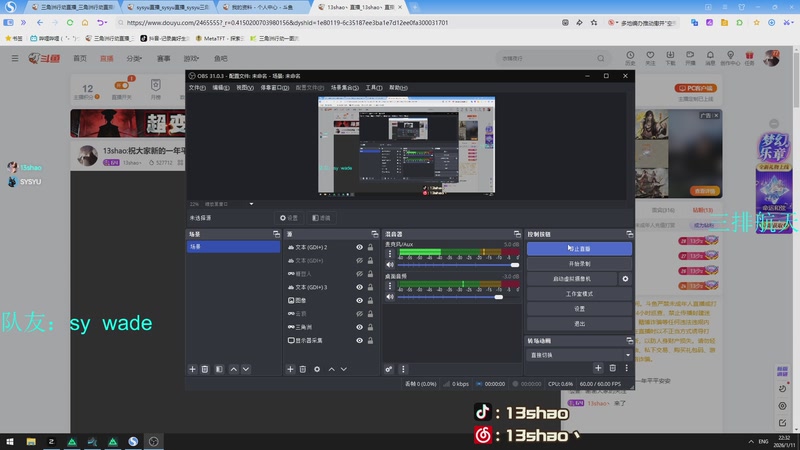
Task: Remove selected scene with trash icon
Action: point(205,369)
